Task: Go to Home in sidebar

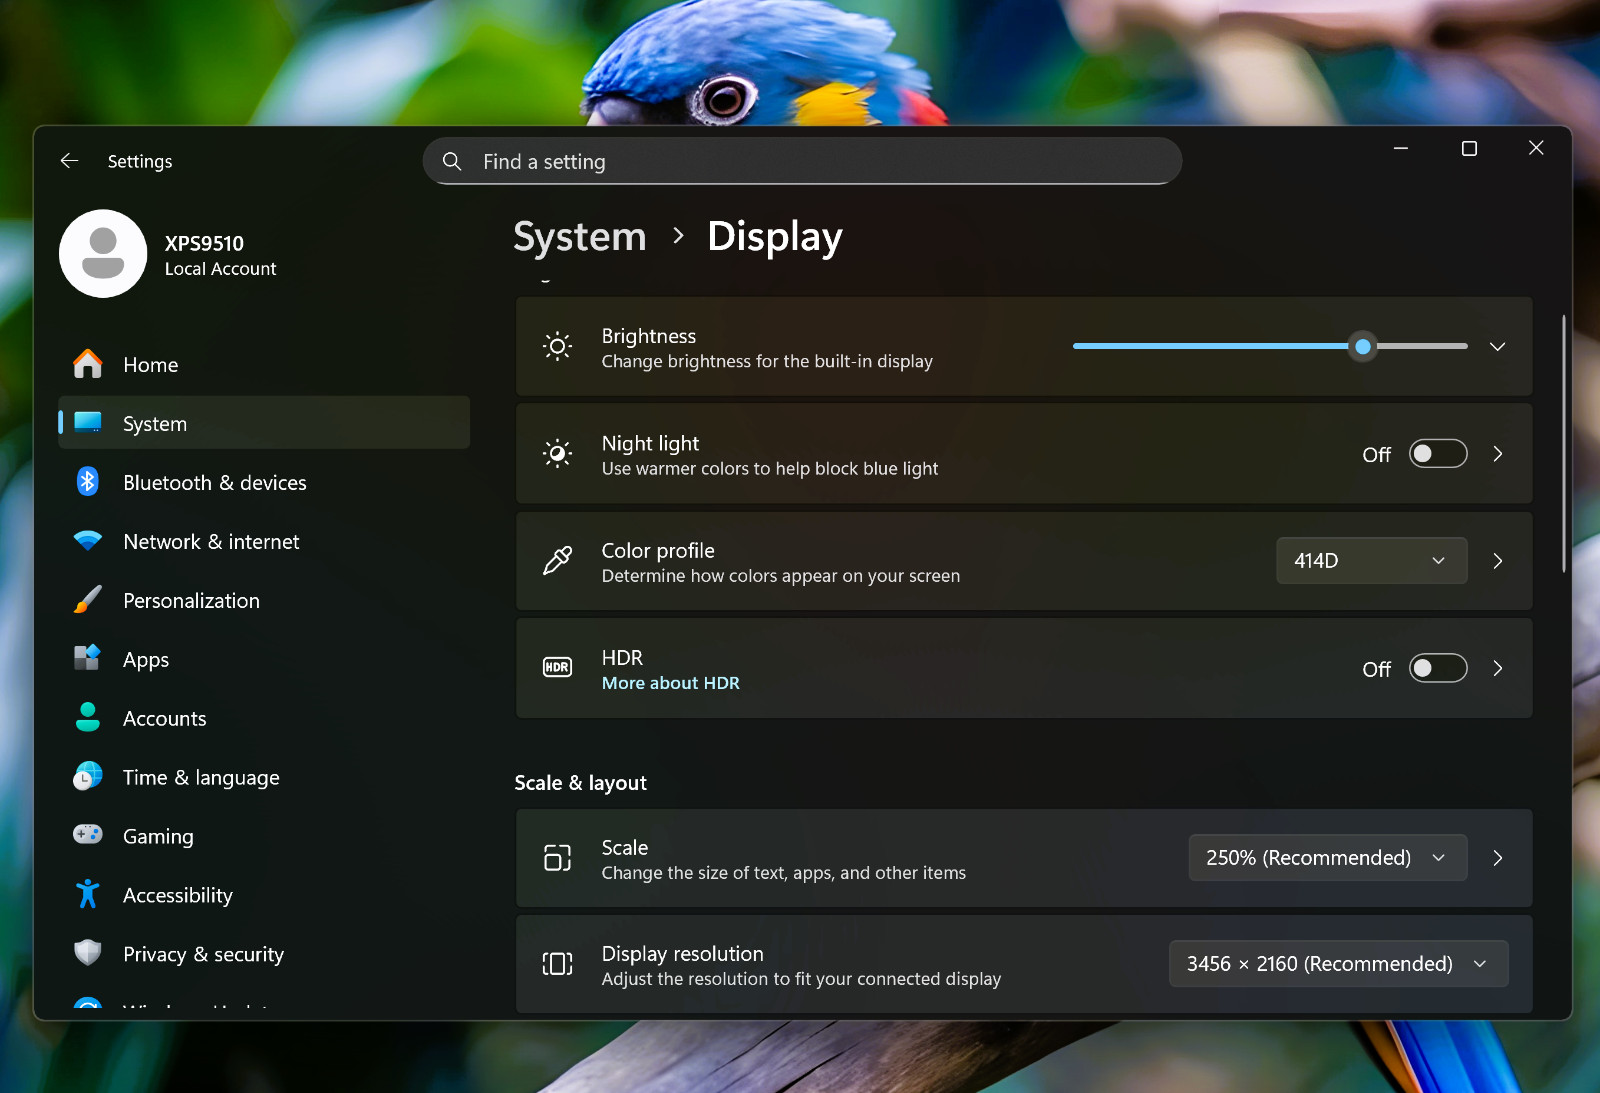Action: click(x=264, y=365)
